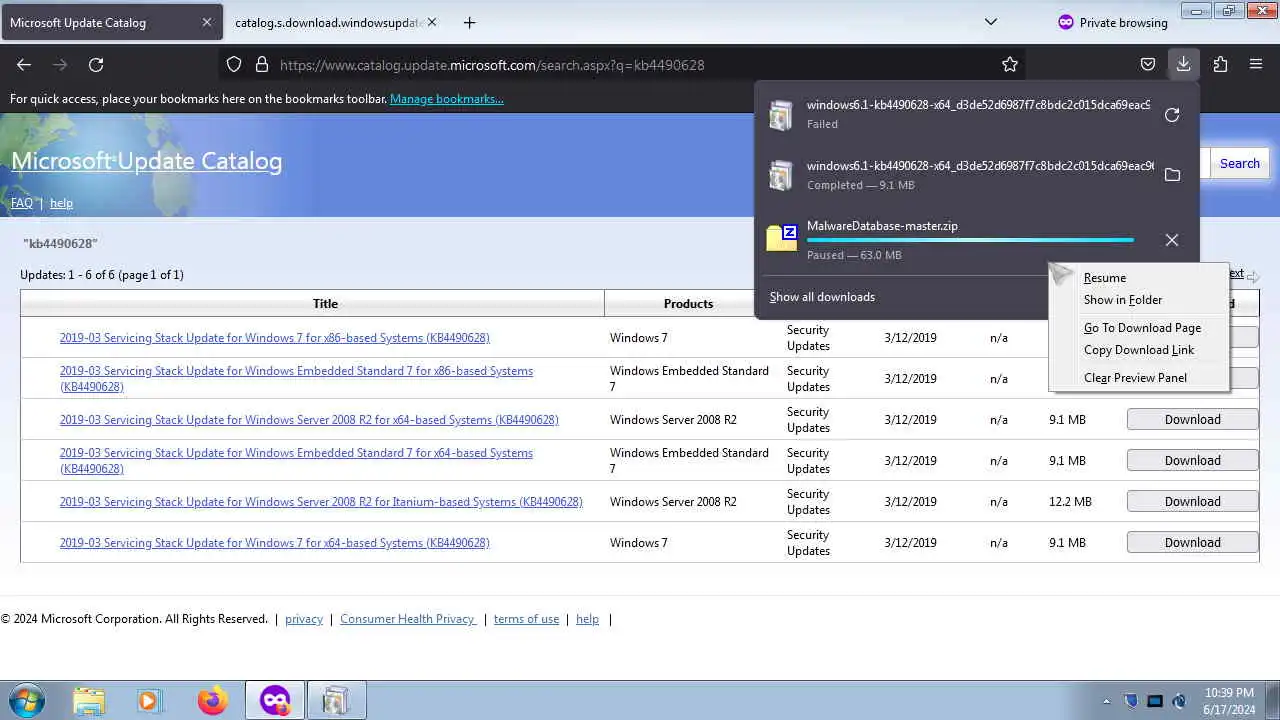
Task: Open Itanium-based Server 2008 R2 update link
Action: coord(321,502)
